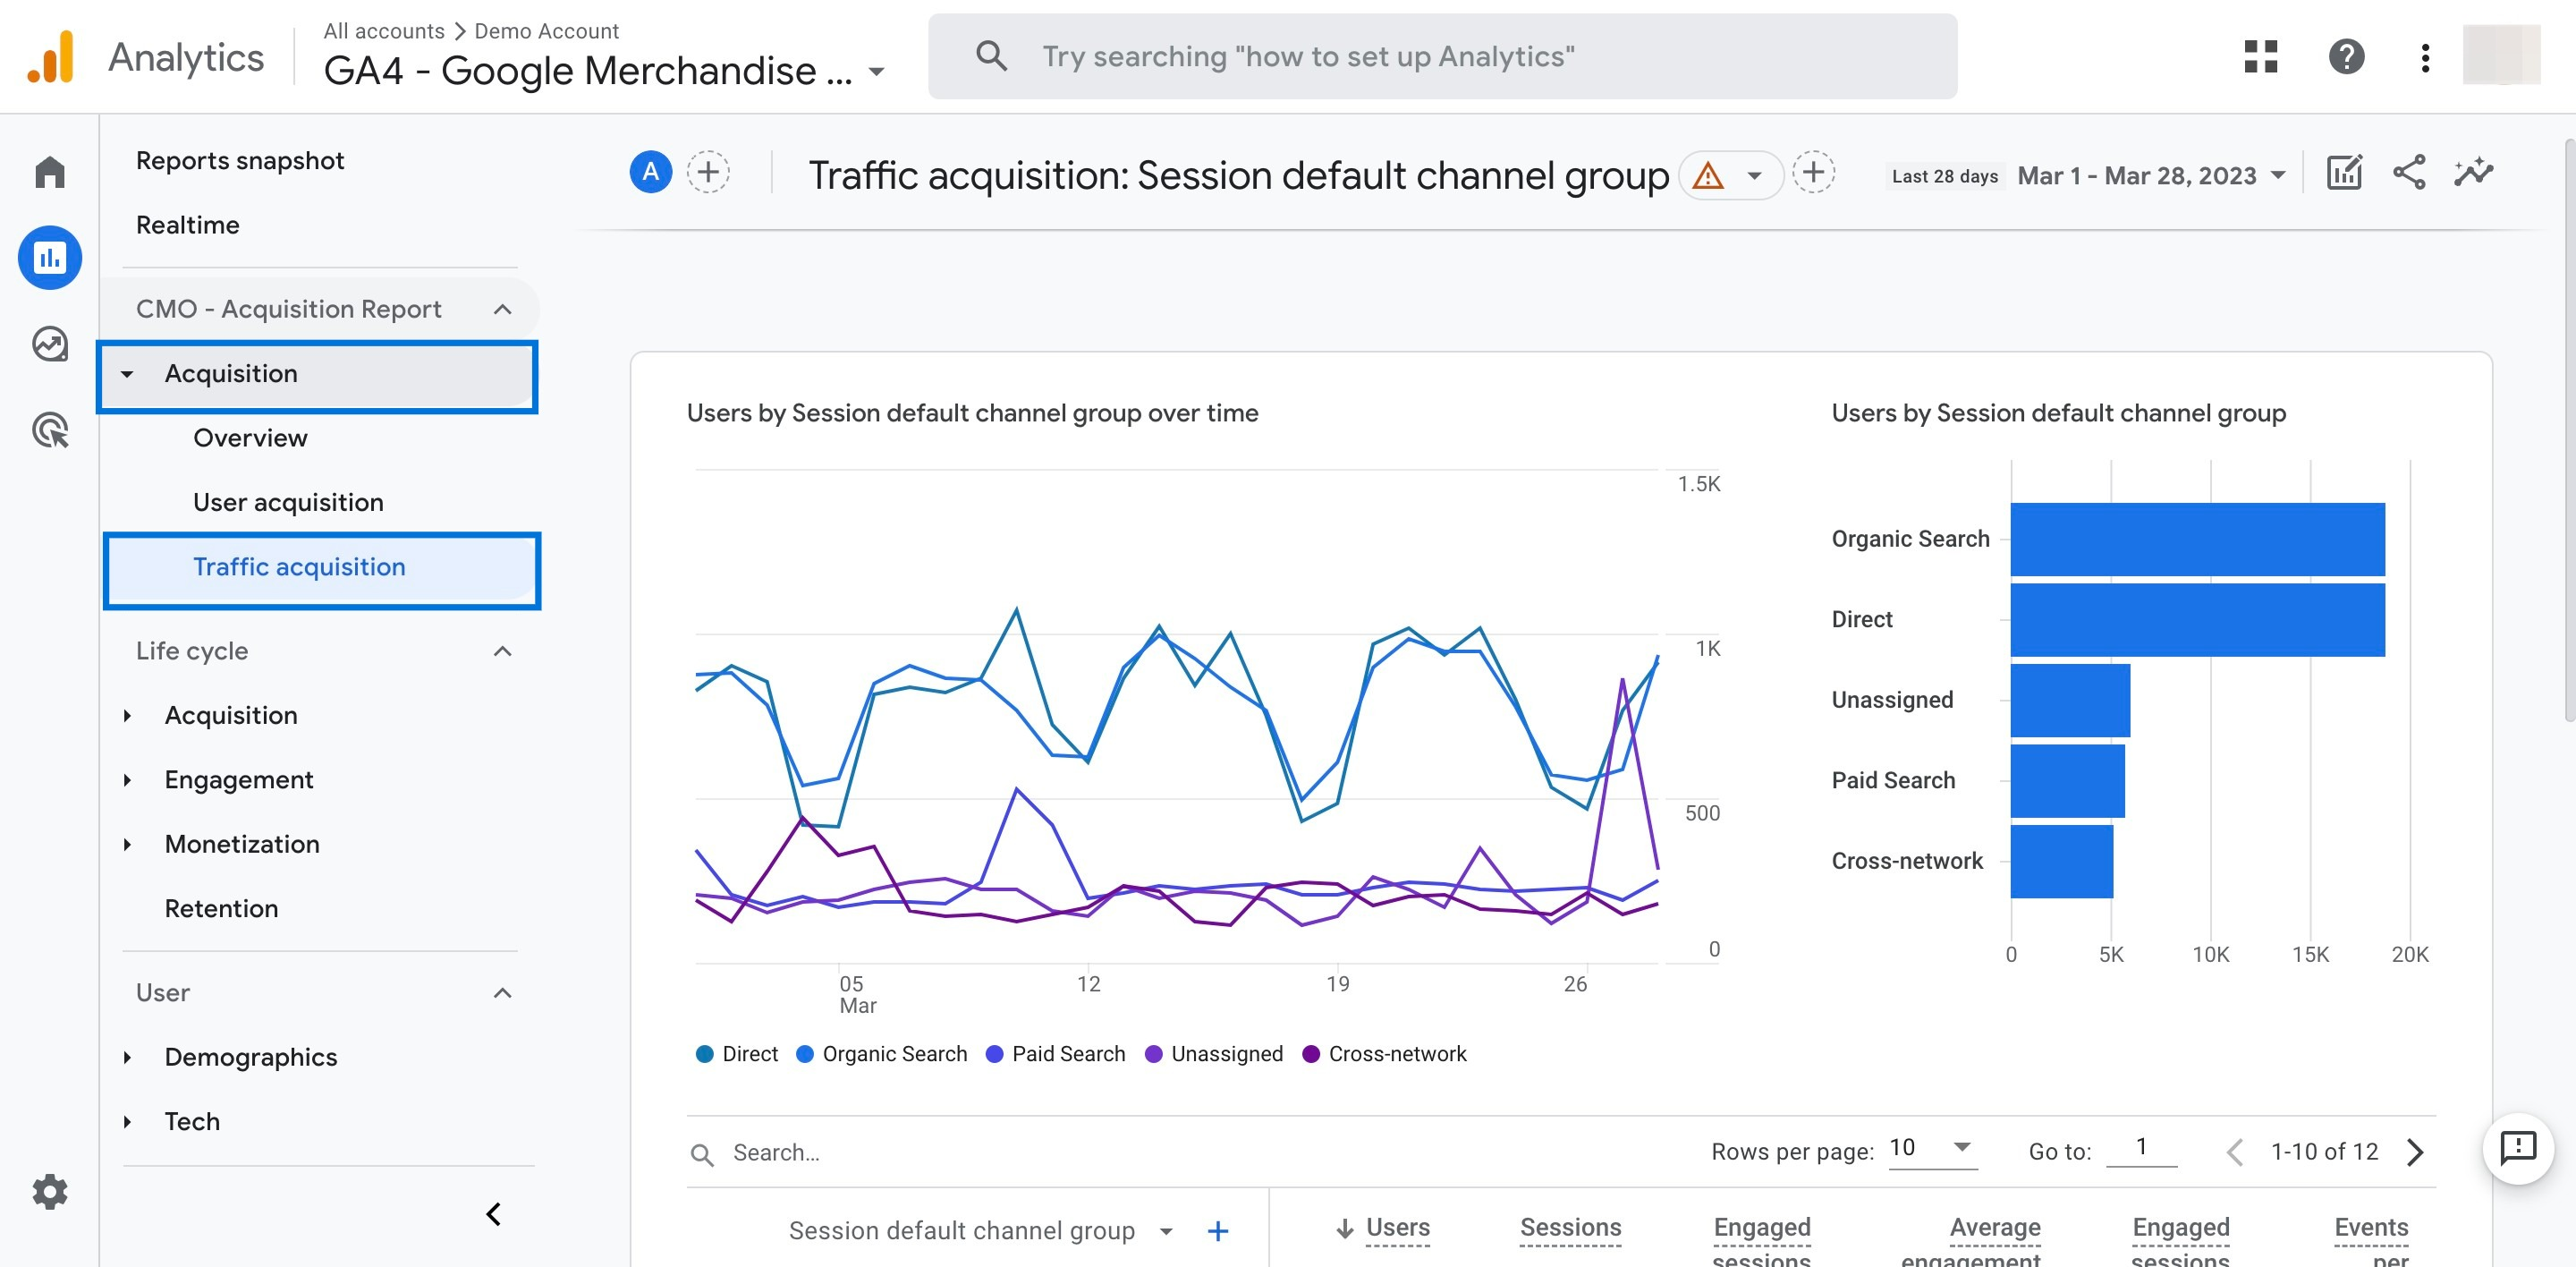The width and height of the screenshot is (2576, 1267).
Task: Click the Explore icon in left rail
Action: pyautogui.click(x=49, y=344)
